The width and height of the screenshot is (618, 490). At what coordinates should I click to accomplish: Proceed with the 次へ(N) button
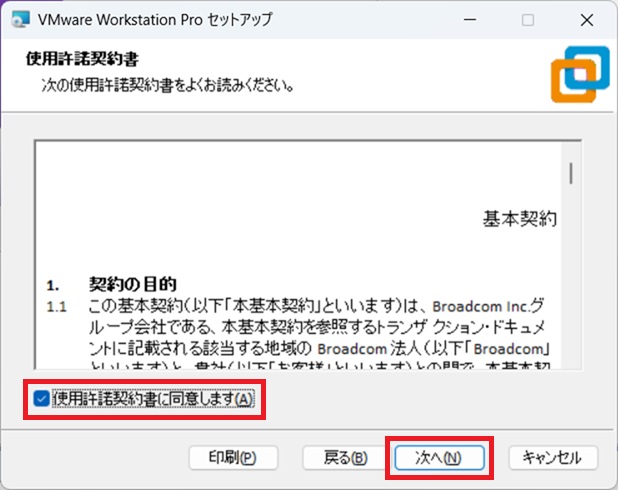click(x=439, y=458)
